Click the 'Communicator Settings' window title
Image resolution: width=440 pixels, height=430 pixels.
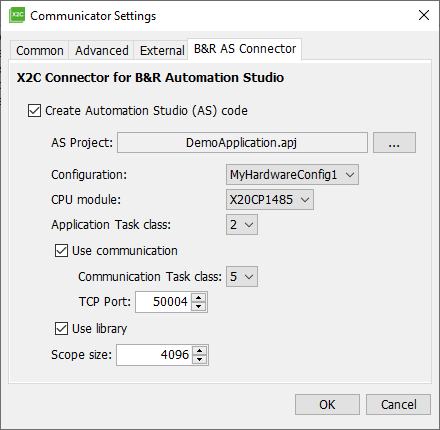pyautogui.click(x=93, y=16)
